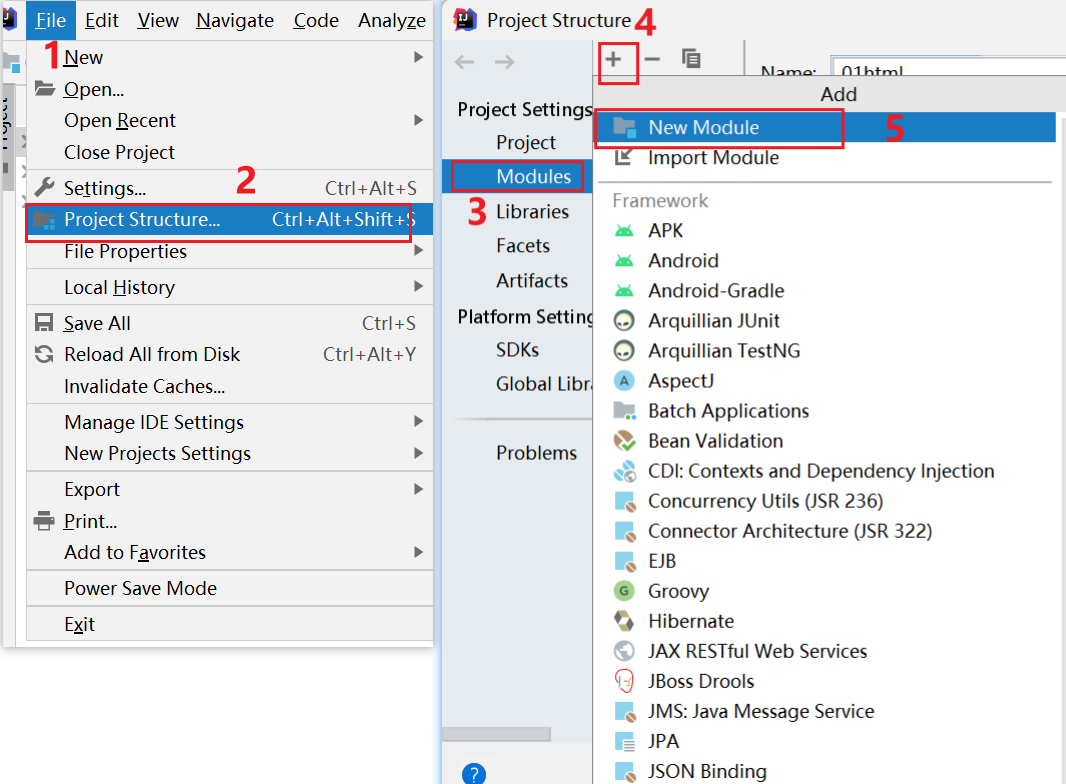Select Modules in Project Settings
The image size is (1066, 784).
click(517, 176)
